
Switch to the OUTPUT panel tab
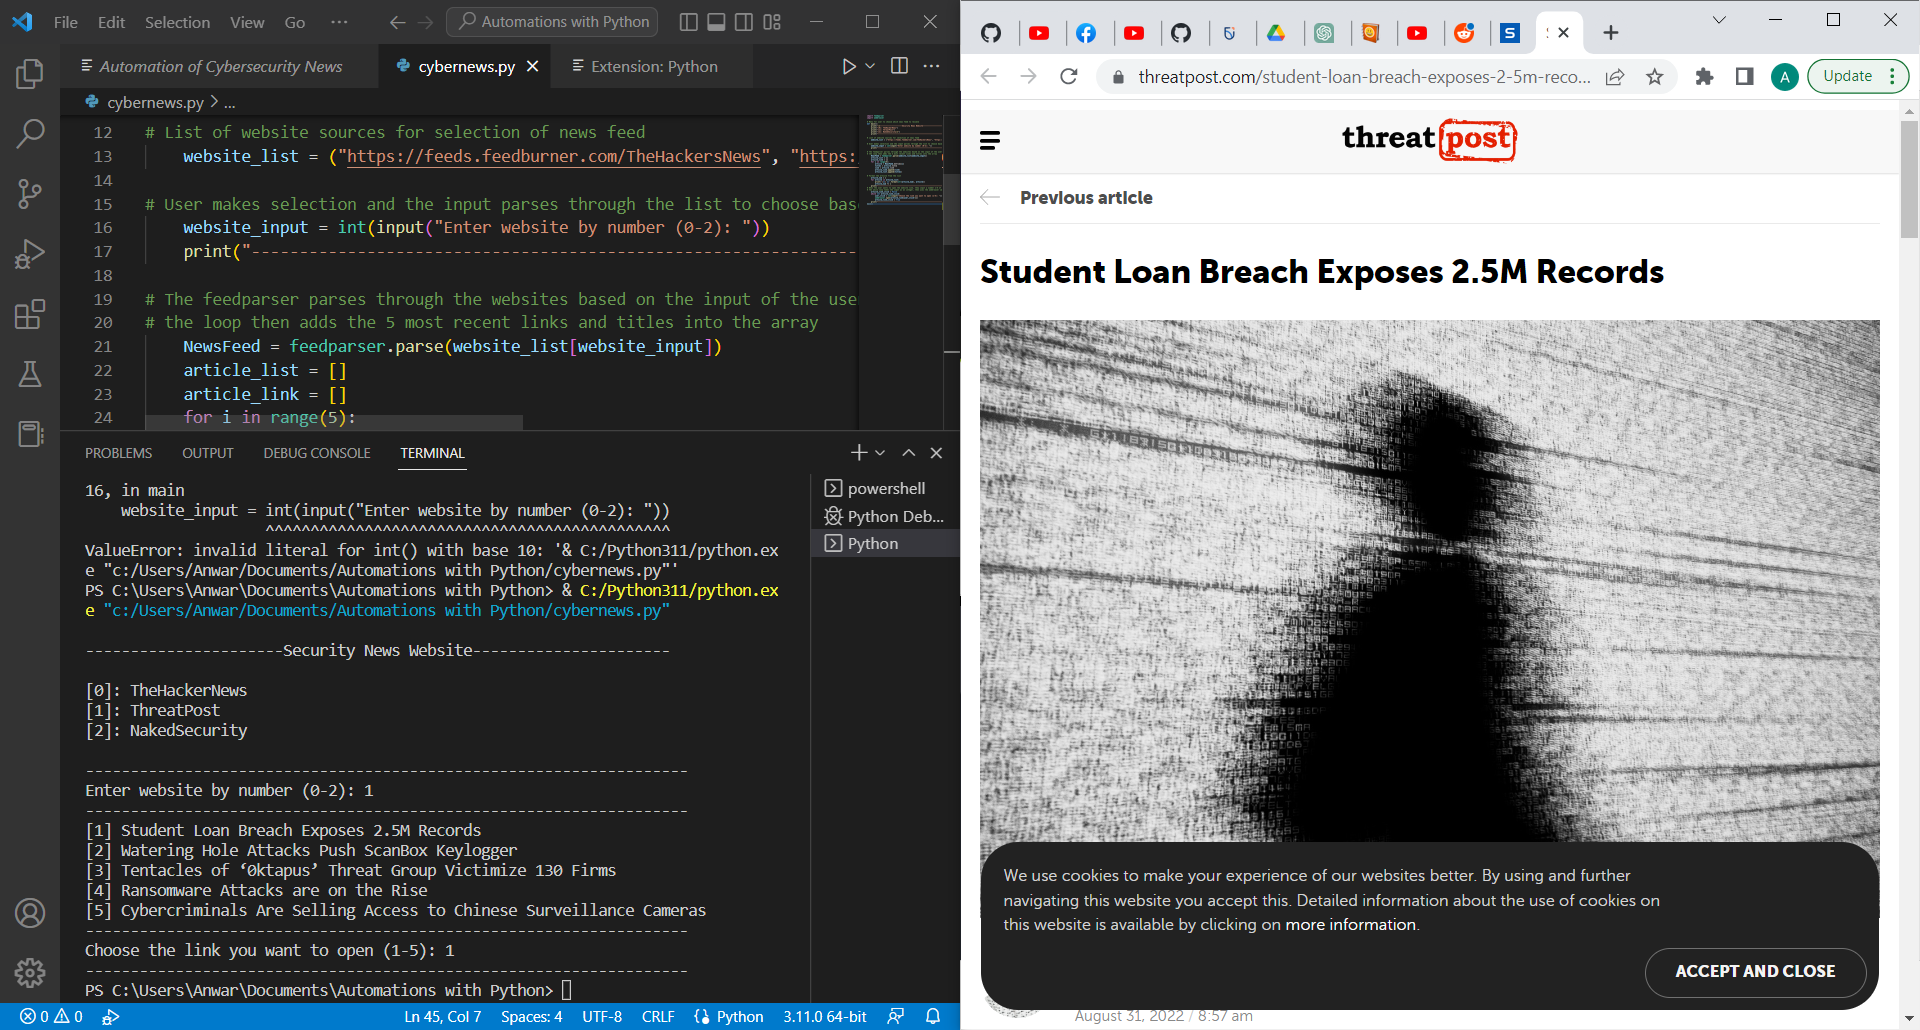(x=208, y=453)
